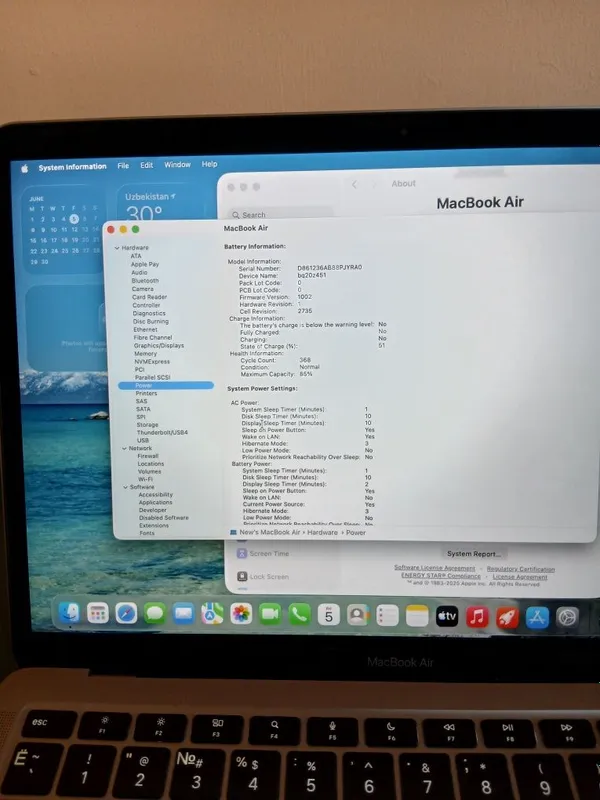Launch Safari from the Dock
600x800 pixels.
126,613
